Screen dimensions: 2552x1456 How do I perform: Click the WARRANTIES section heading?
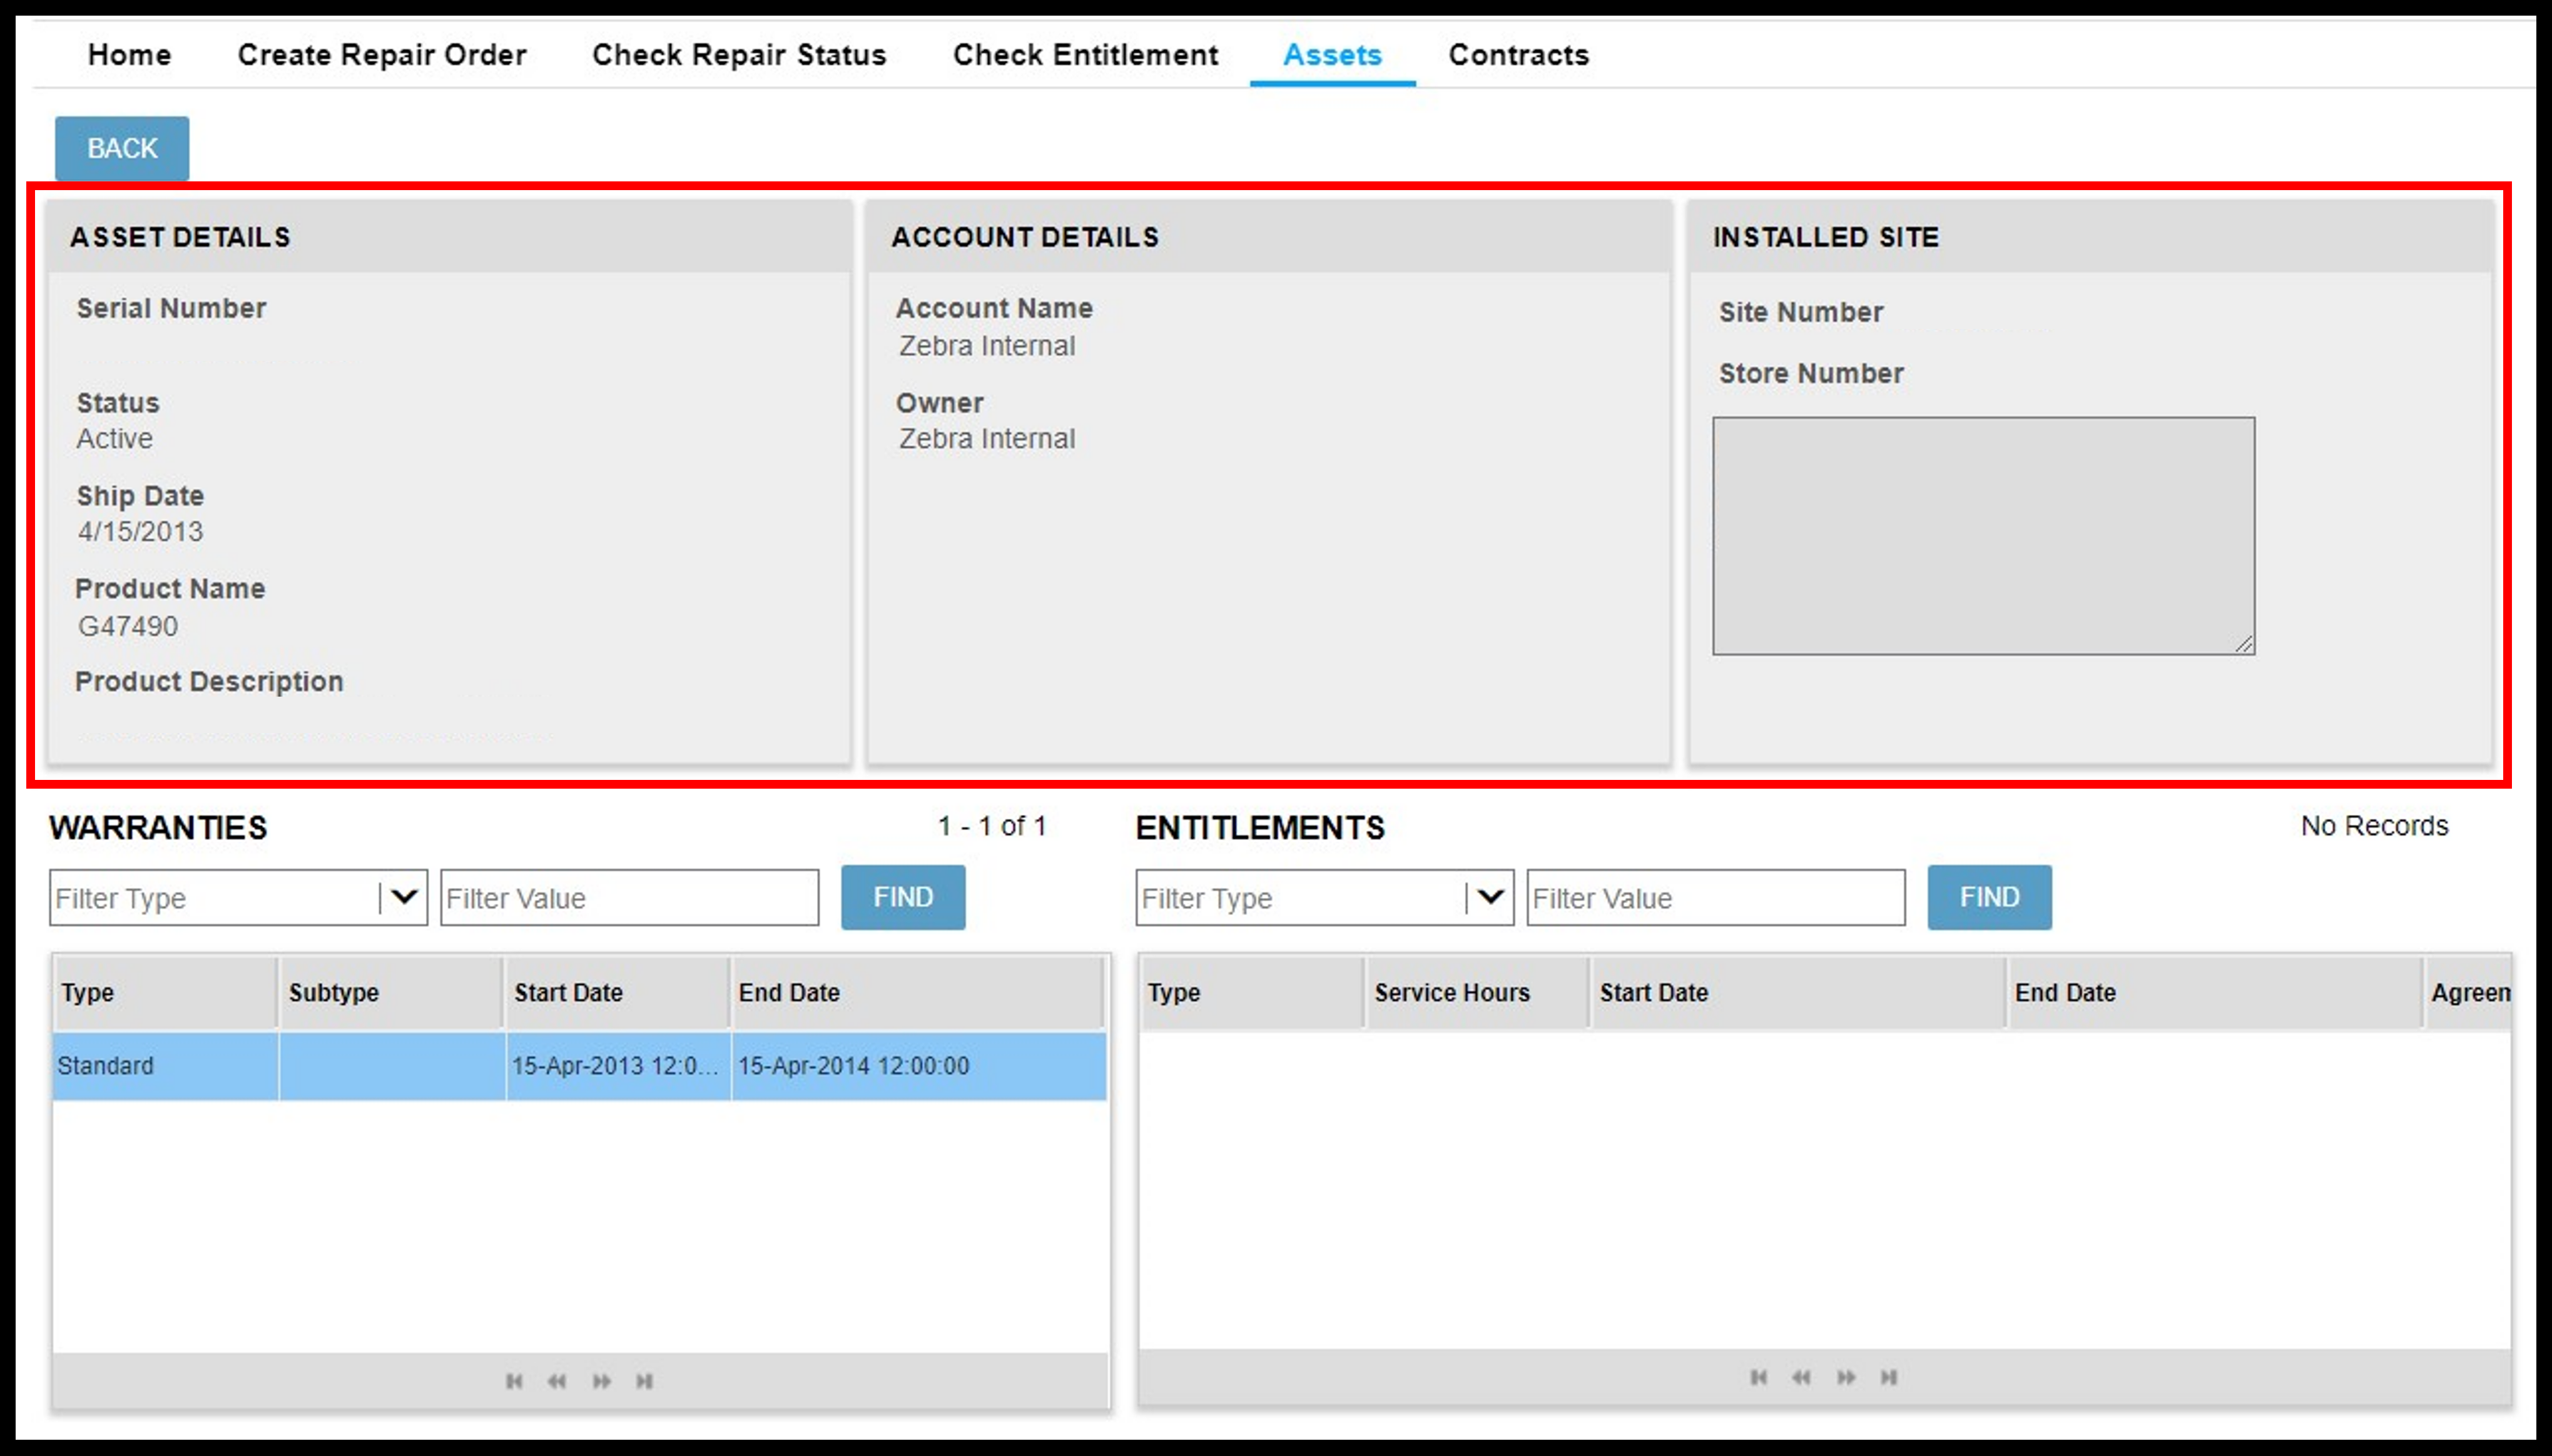pos(158,827)
